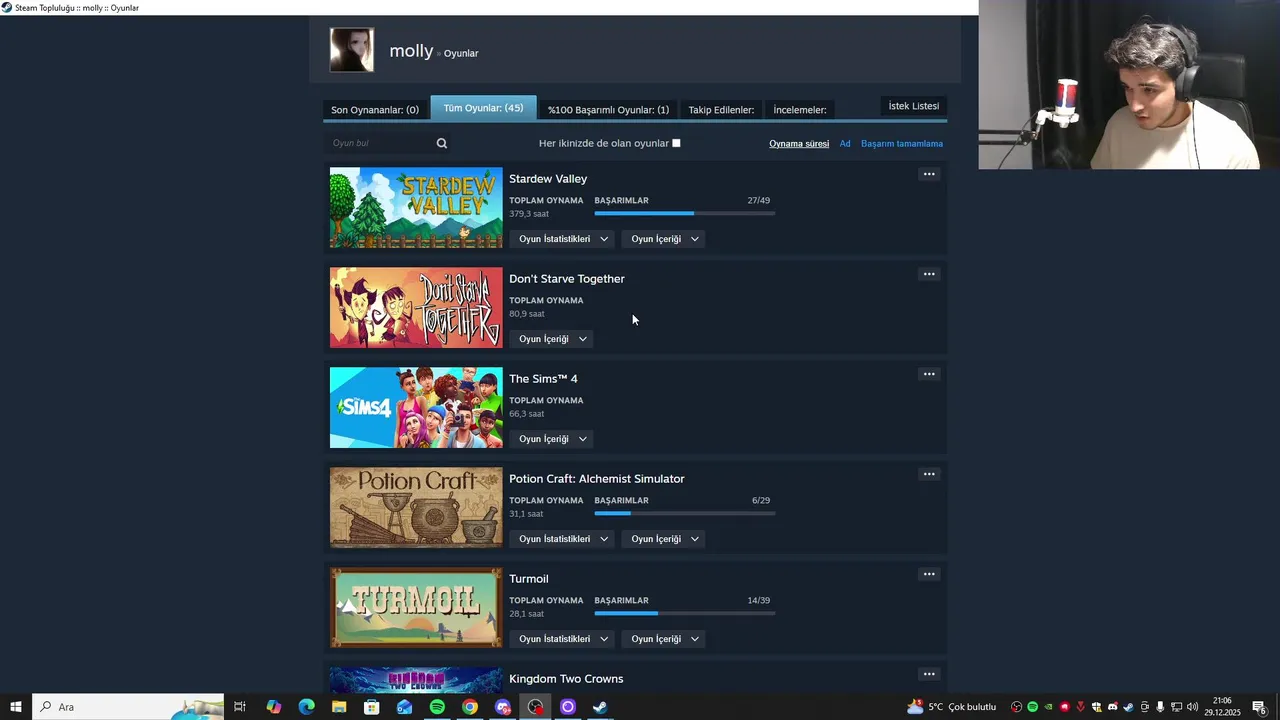The width and height of the screenshot is (1280, 720).
Task: Select the Tüm Oyunlar (45) tab
Action: click(x=483, y=108)
